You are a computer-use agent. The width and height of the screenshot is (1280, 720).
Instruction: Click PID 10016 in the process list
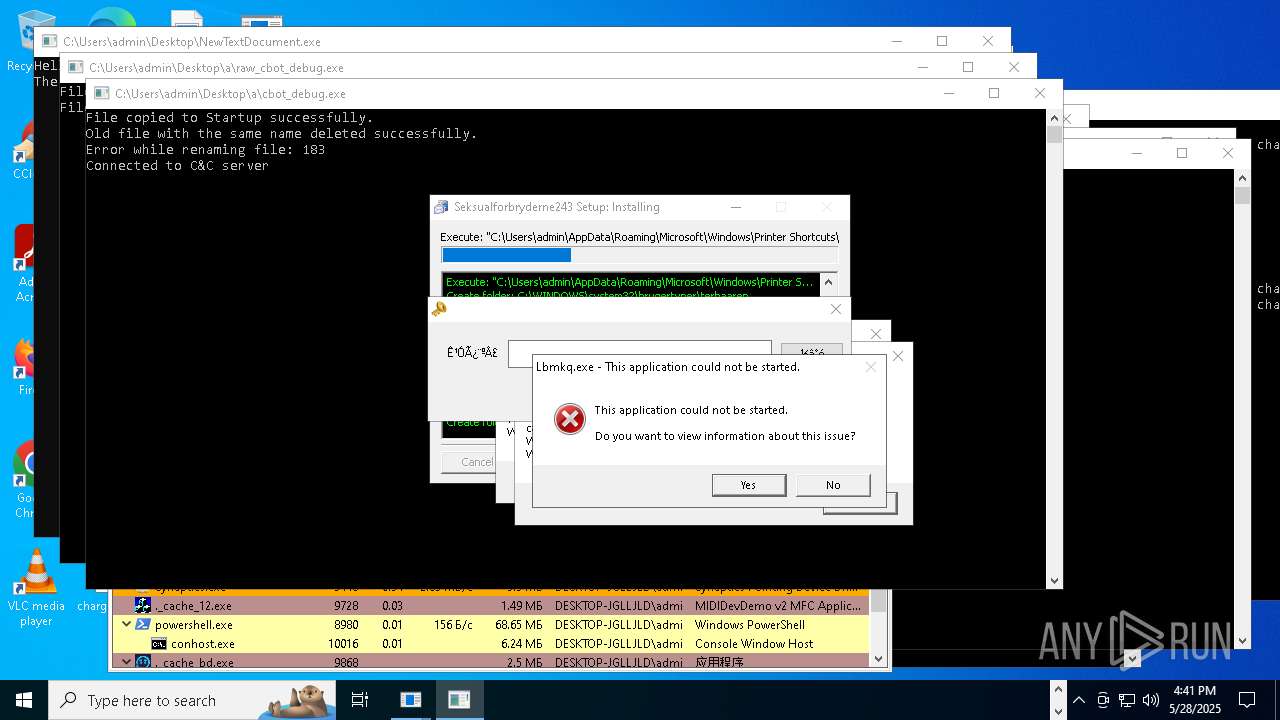pyautogui.click(x=343, y=644)
